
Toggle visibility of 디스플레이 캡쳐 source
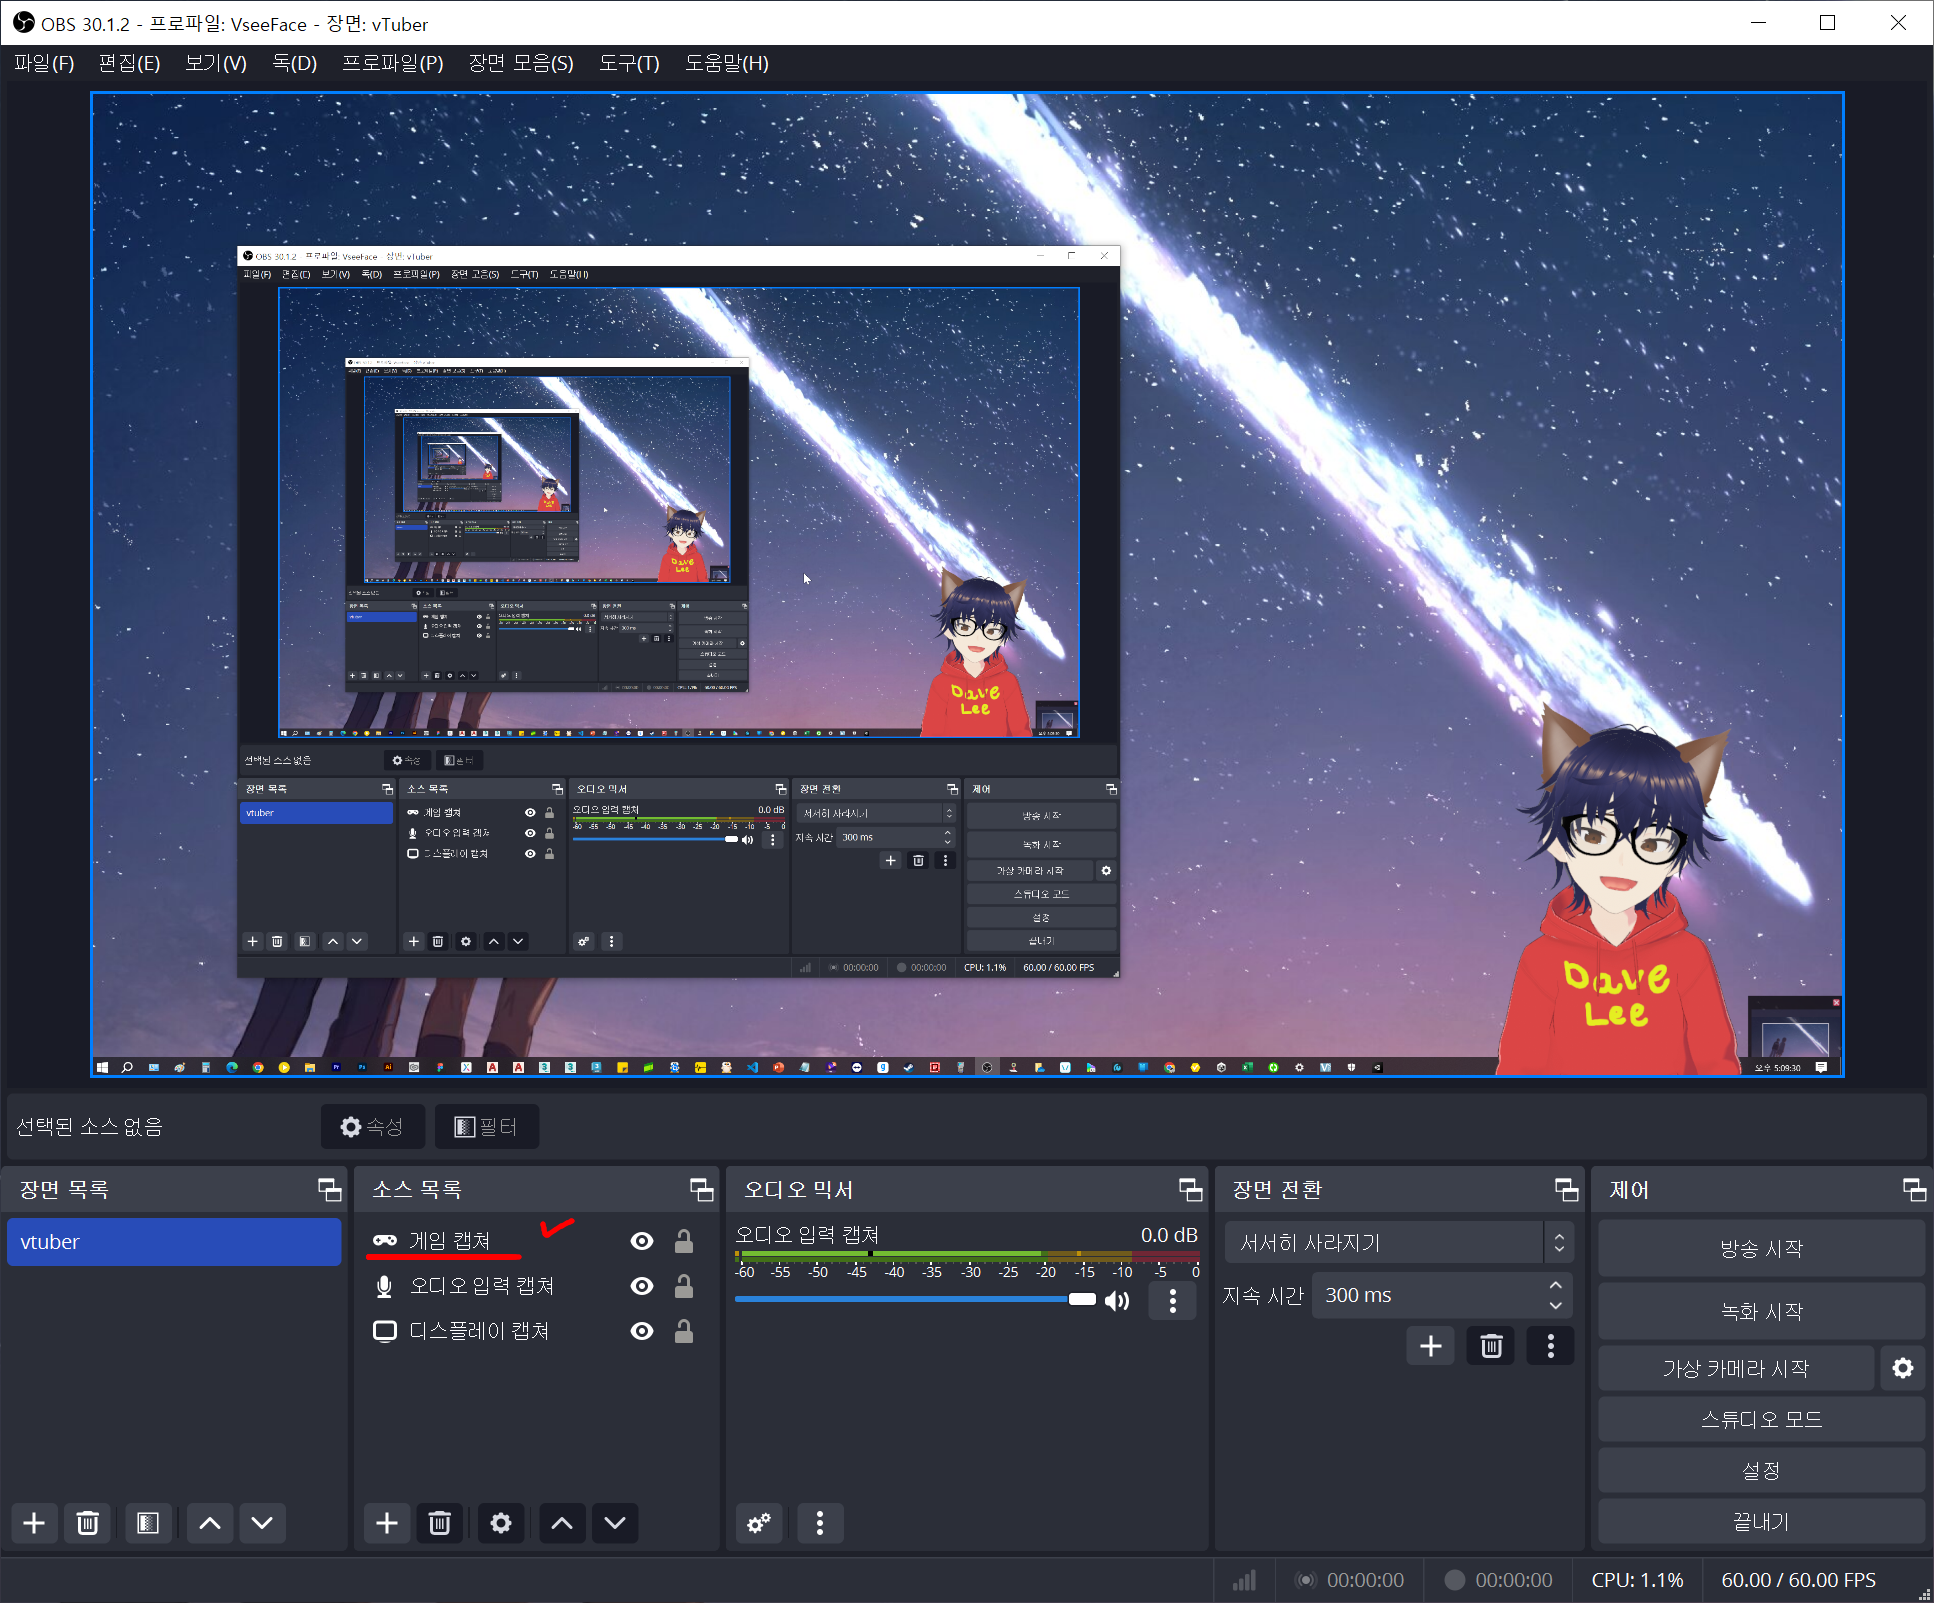pos(642,1331)
